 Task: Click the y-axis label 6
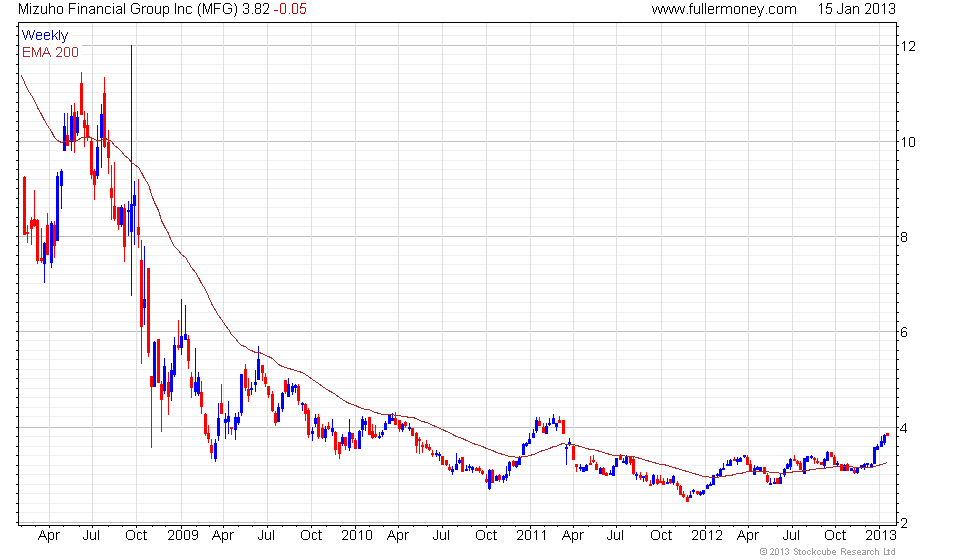click(904, 332)
